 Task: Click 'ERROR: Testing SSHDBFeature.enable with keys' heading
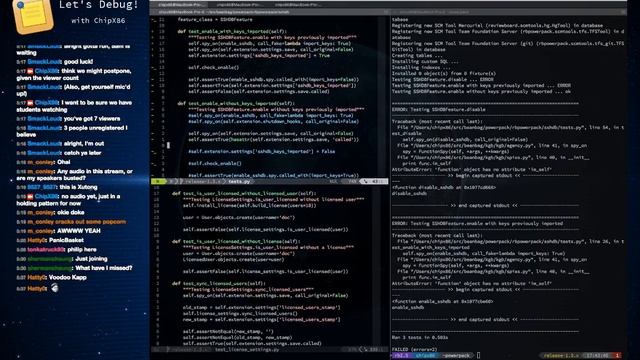pos(477,224)
